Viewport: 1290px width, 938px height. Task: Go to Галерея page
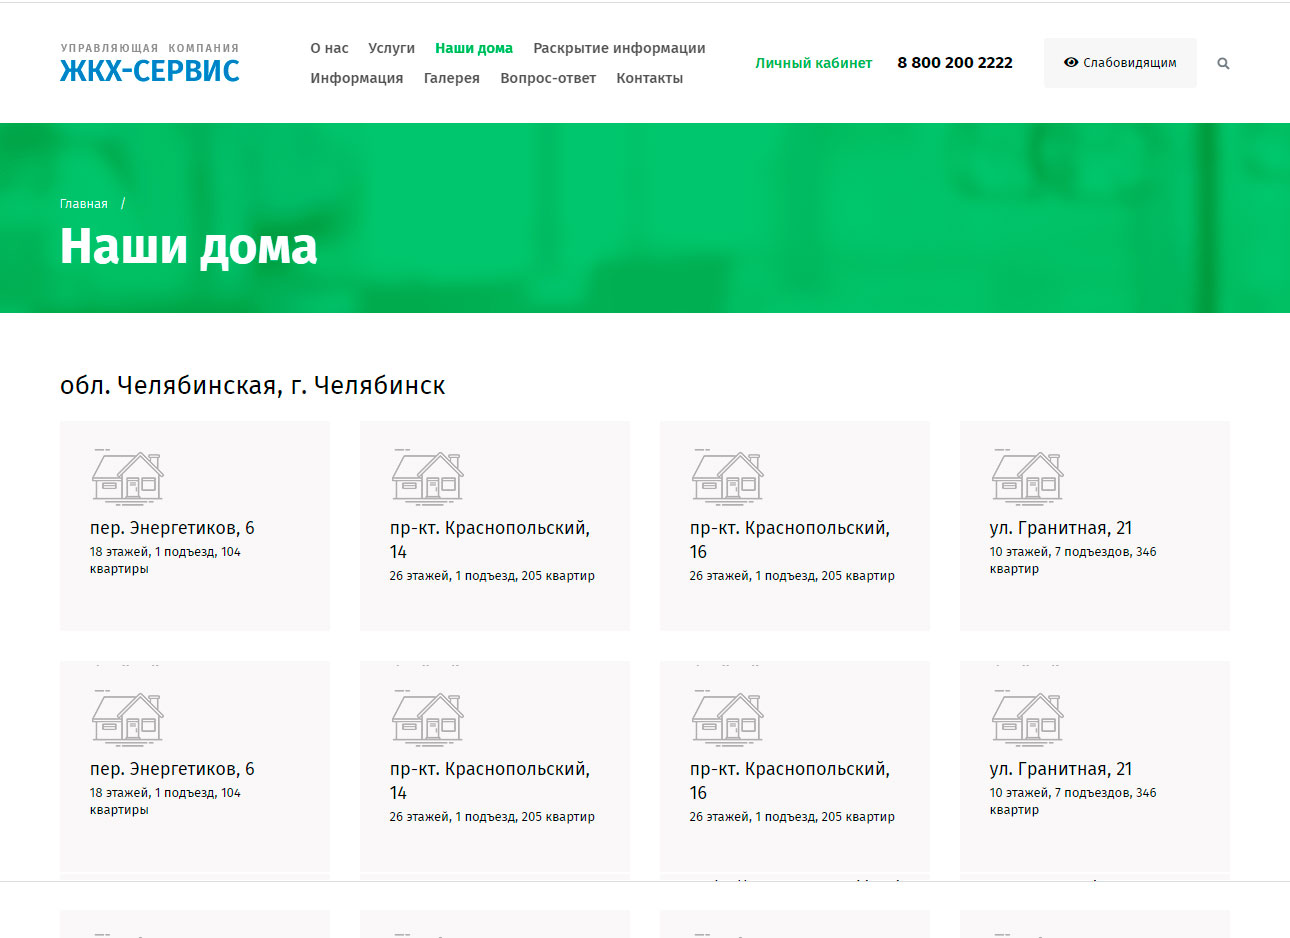[x=451, y=78]
